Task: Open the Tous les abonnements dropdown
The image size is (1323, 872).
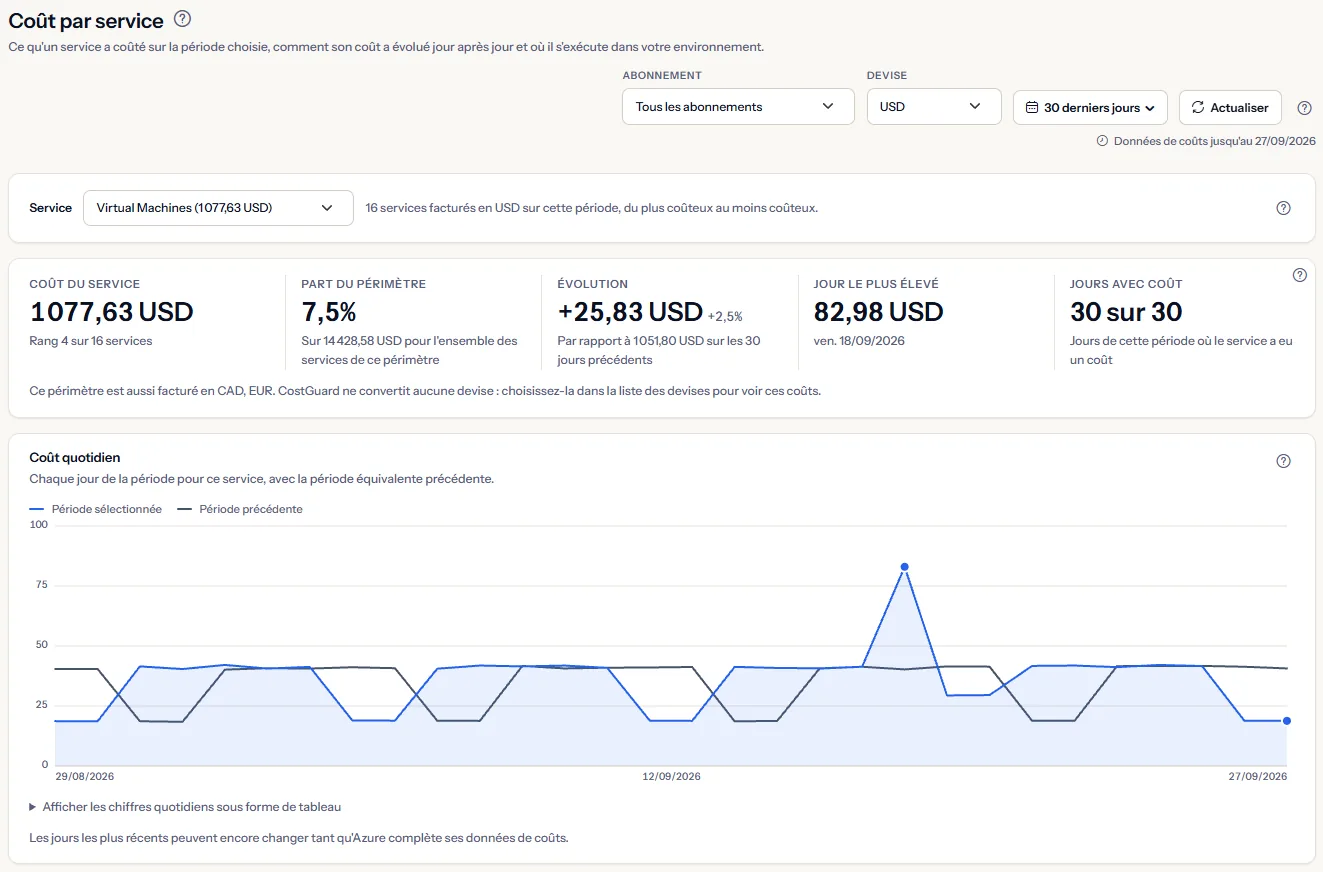Action: point(738,107)
